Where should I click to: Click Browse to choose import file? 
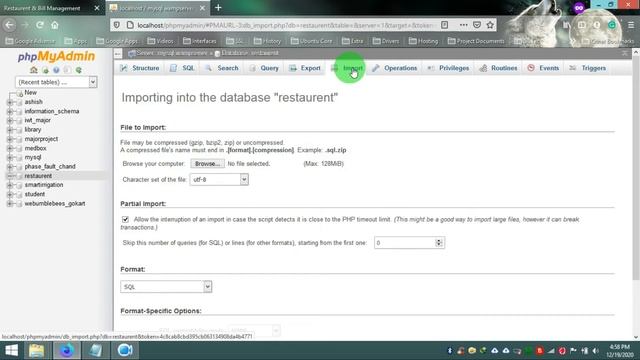click(x=207, y=164)
